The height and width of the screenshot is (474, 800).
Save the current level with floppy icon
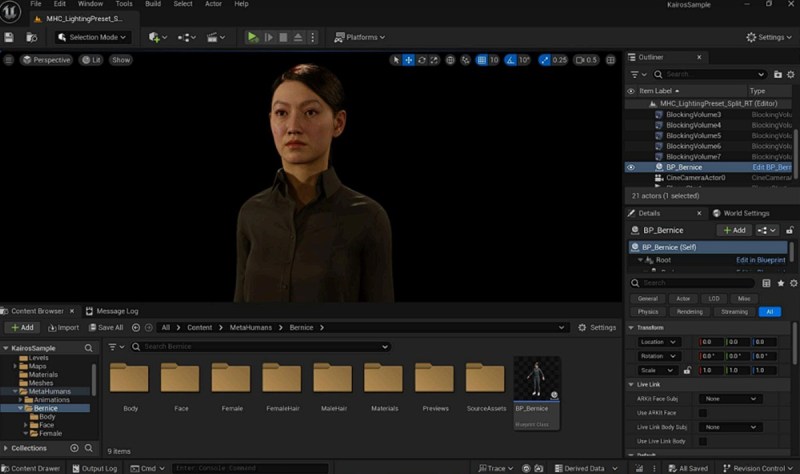(x=9, y=37)
